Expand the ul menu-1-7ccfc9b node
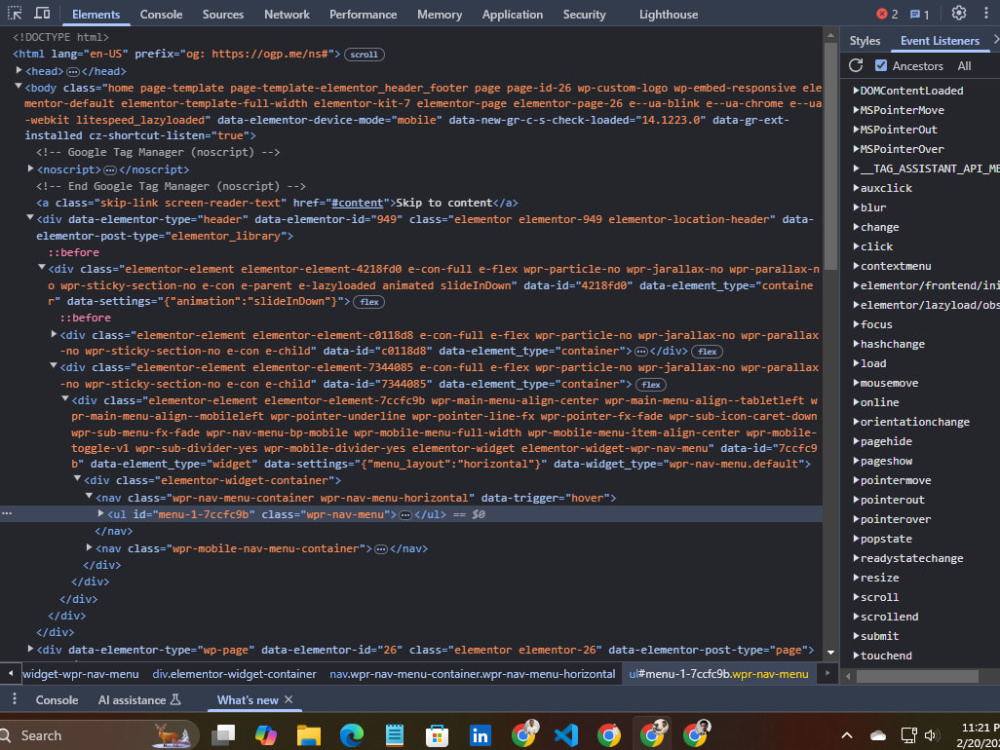This screenshot has width=1000, height=750. (x=101, y=513)
